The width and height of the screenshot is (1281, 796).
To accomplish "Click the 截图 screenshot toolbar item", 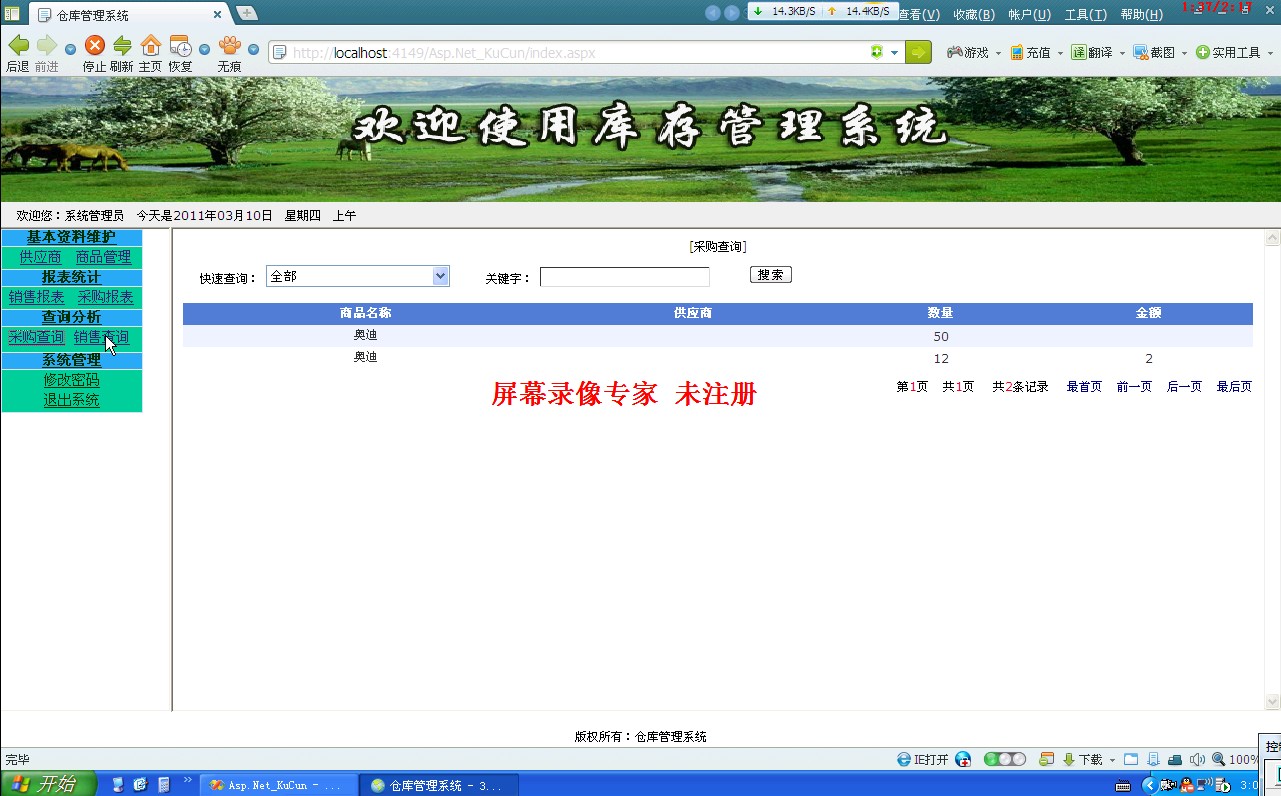I will 1154,52.
